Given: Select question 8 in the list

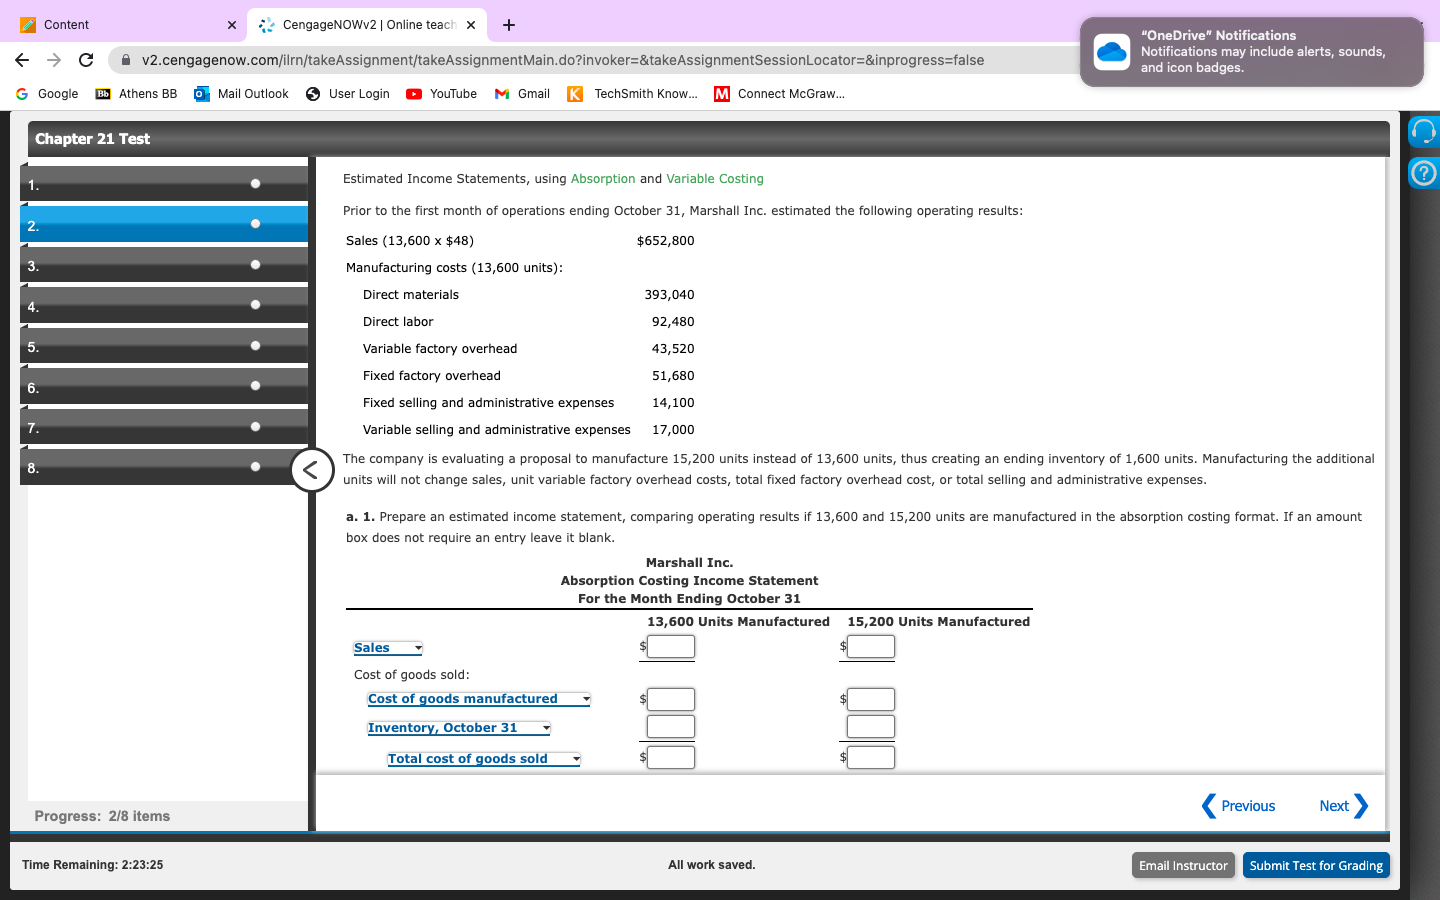Looking at the screenshot, I should pos(164,467).
